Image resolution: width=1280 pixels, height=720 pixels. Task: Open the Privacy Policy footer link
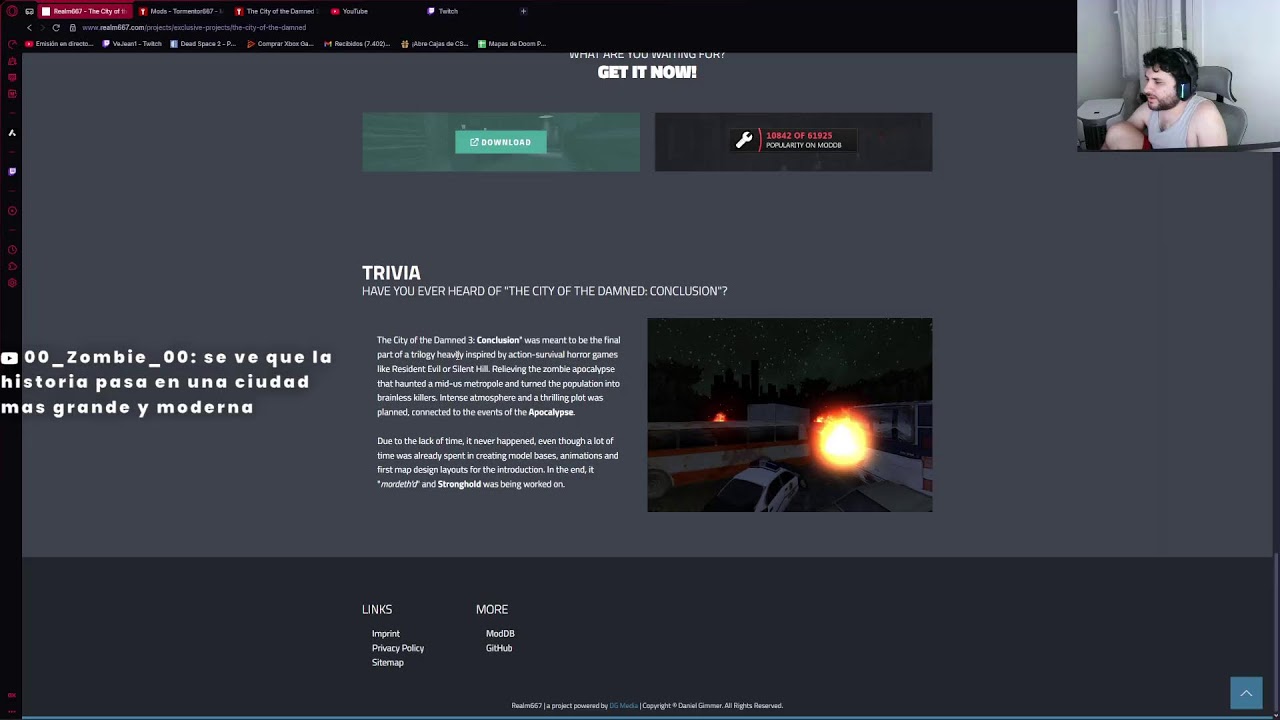point(398,648)
